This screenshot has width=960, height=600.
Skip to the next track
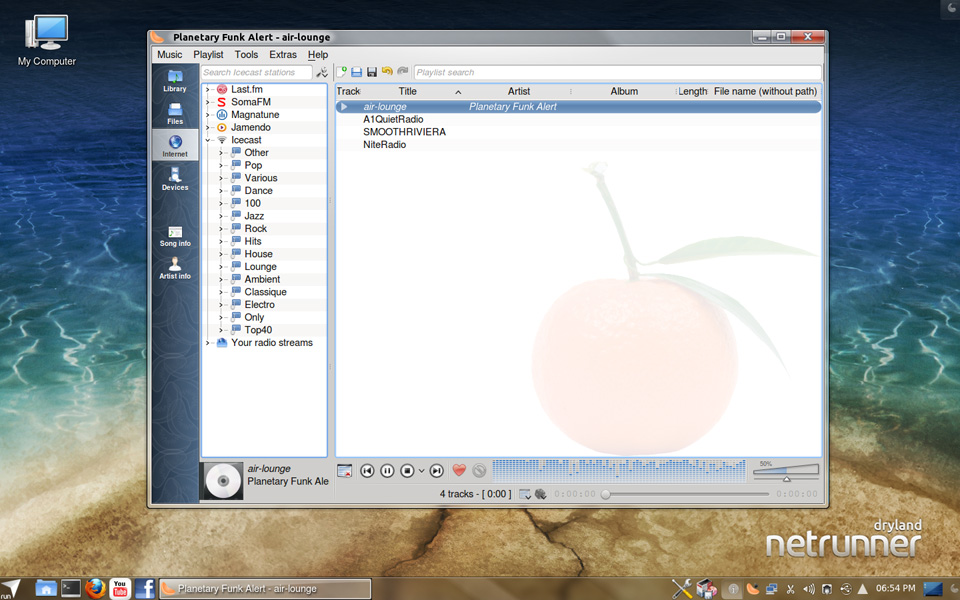coord(436,470)
